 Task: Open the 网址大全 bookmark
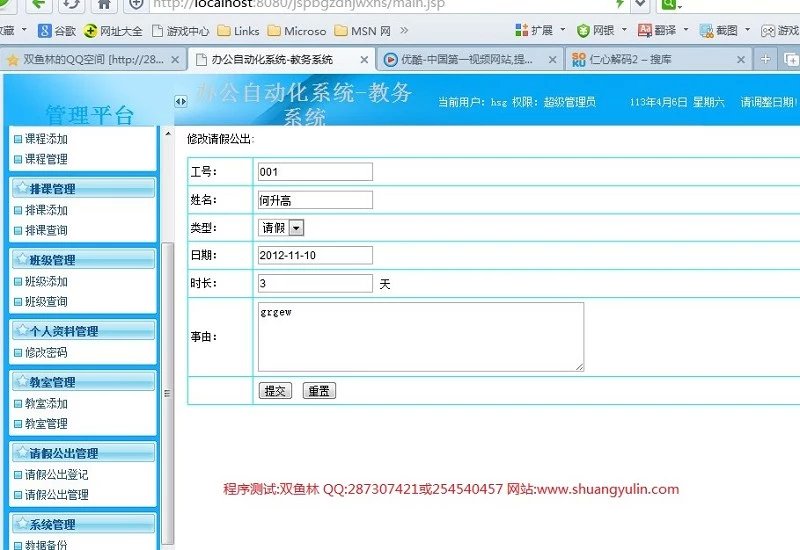(x=113, y=31)
